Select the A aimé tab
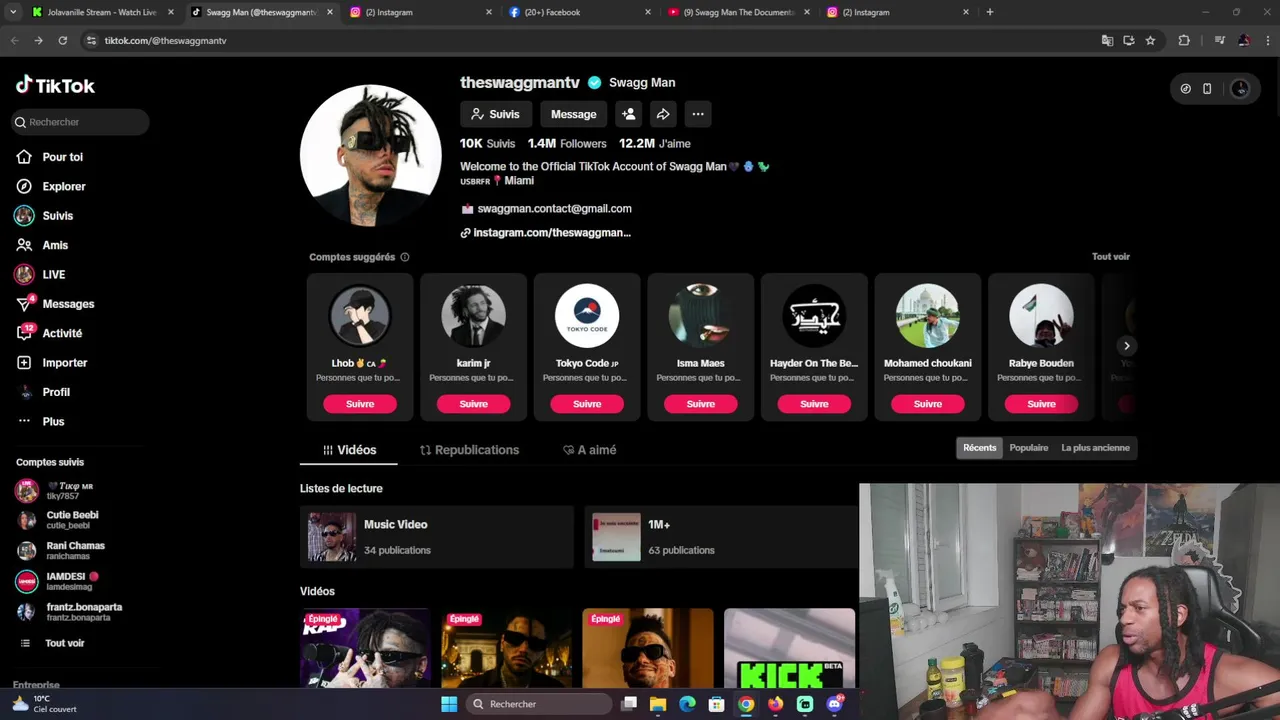 point(589,450)
